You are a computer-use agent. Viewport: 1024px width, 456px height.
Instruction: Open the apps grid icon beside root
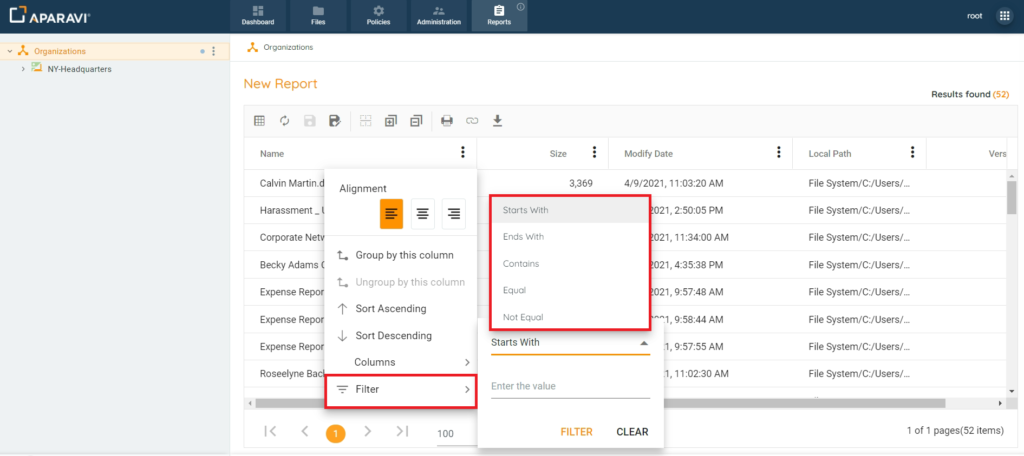point(1004,16)
